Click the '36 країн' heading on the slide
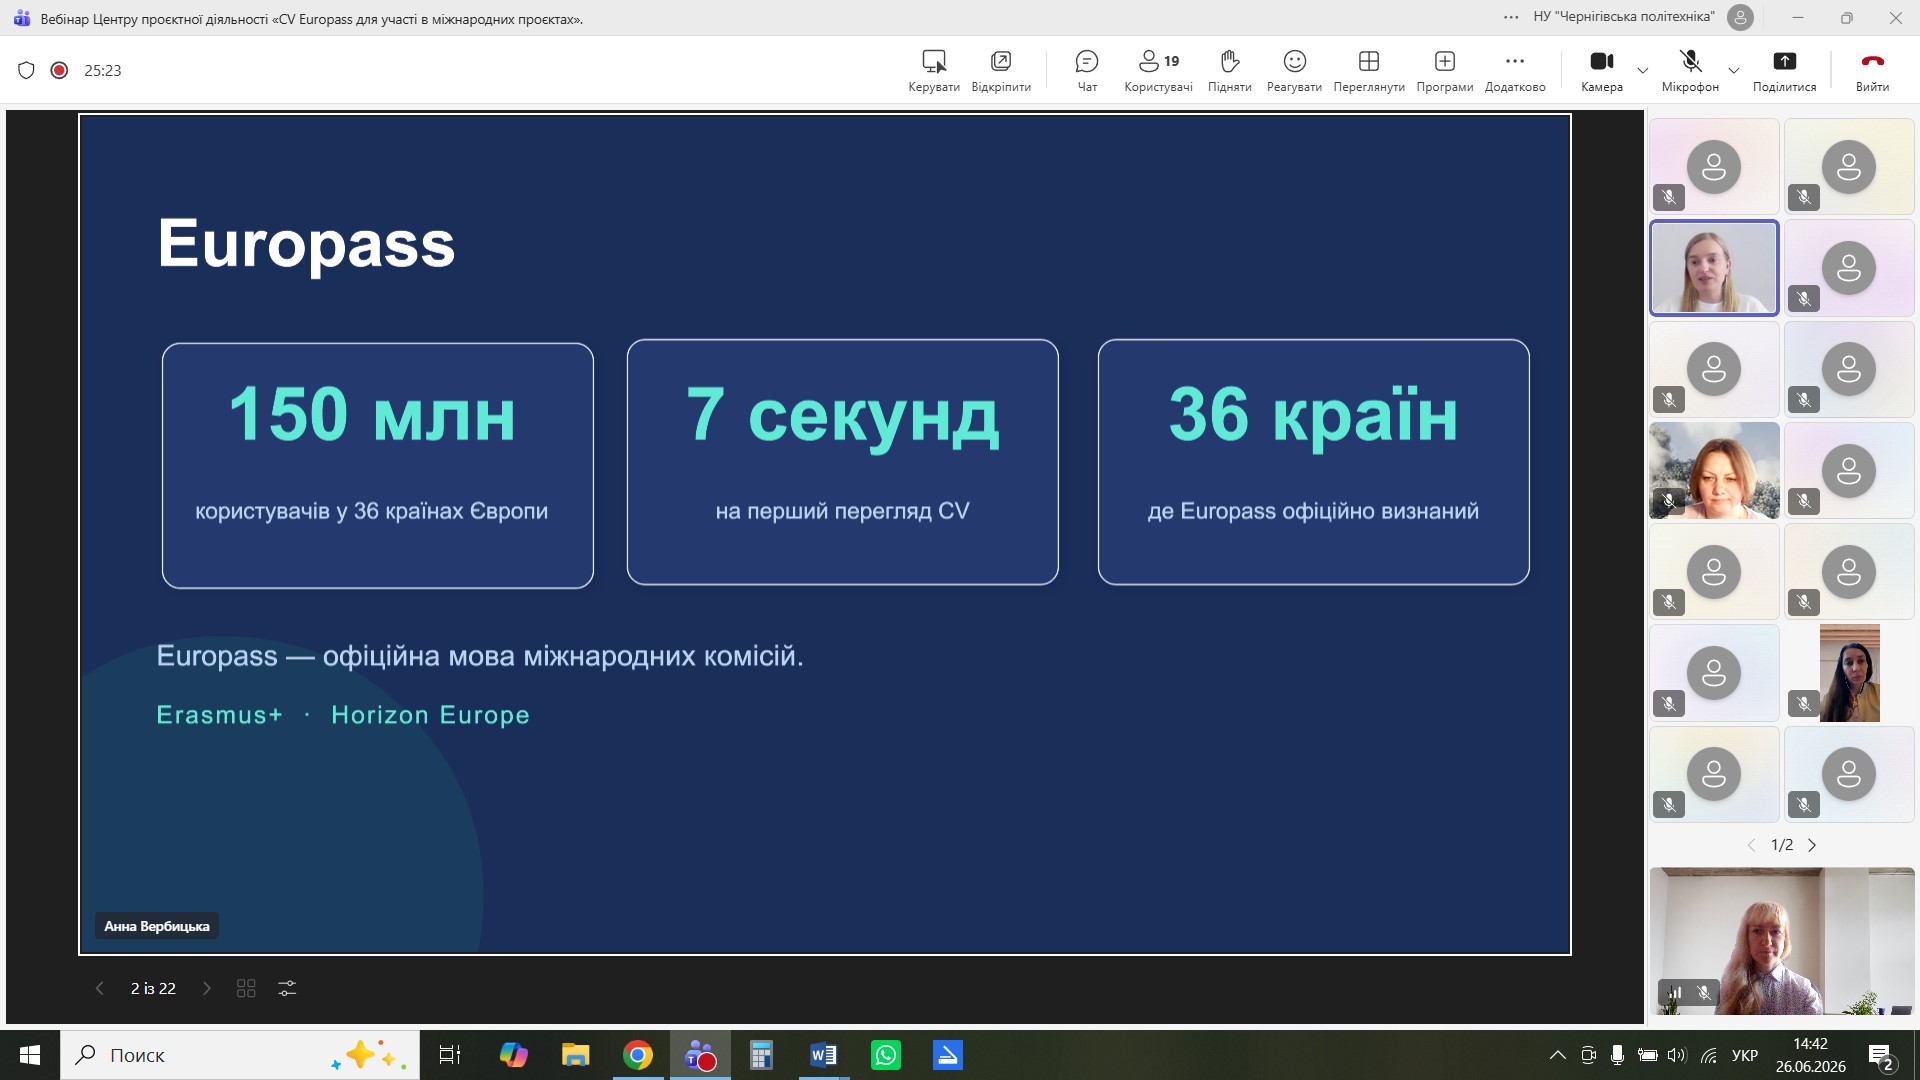This screenshot has width=1920, height=1080. (x=1313, y=416)
